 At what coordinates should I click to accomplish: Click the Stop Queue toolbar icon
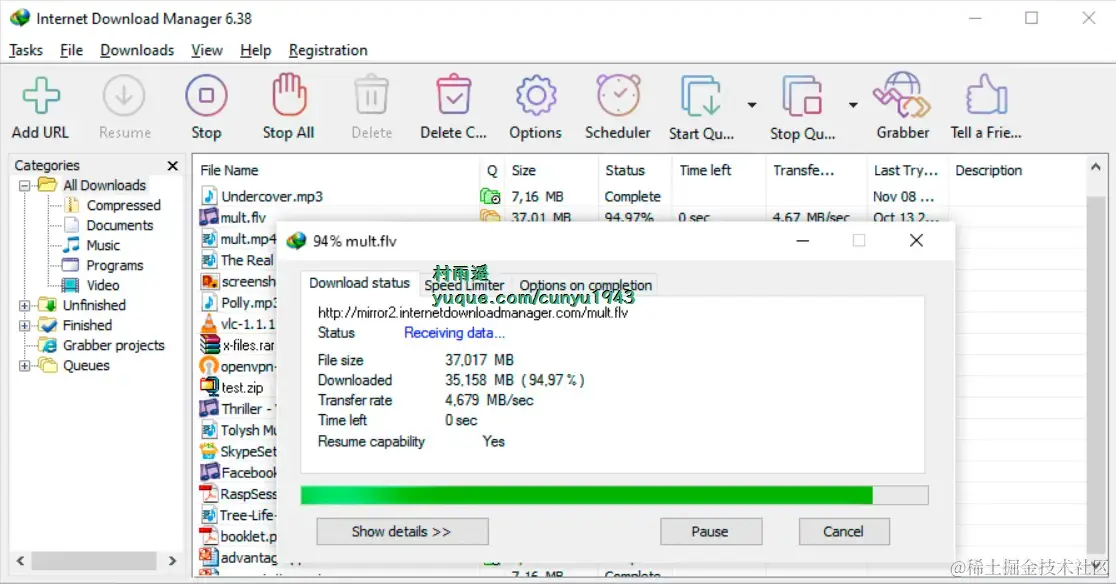tap(803, 96)
